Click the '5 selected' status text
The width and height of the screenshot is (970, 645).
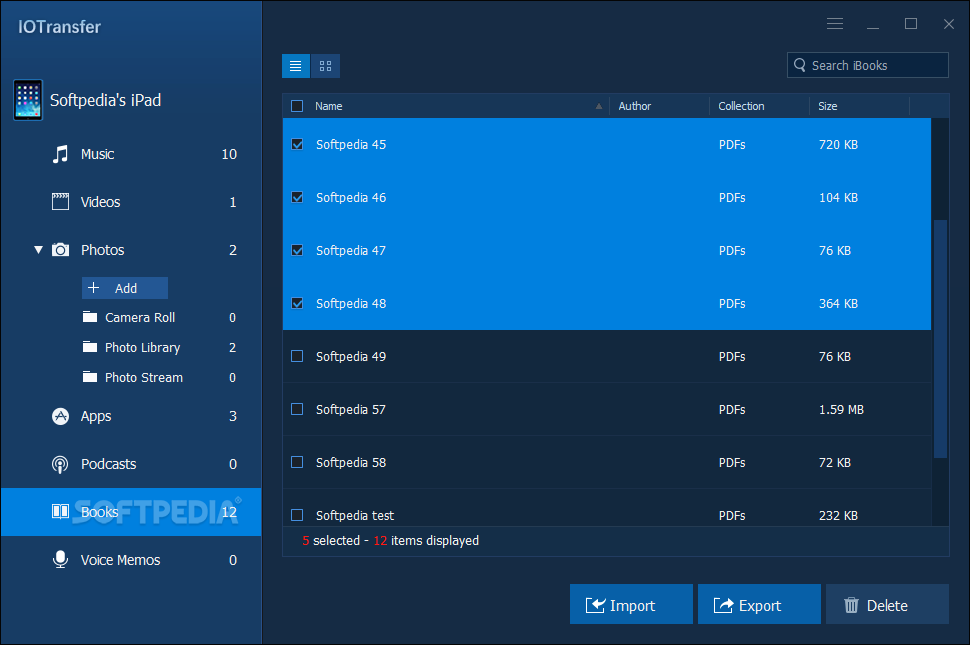point(331,540)
